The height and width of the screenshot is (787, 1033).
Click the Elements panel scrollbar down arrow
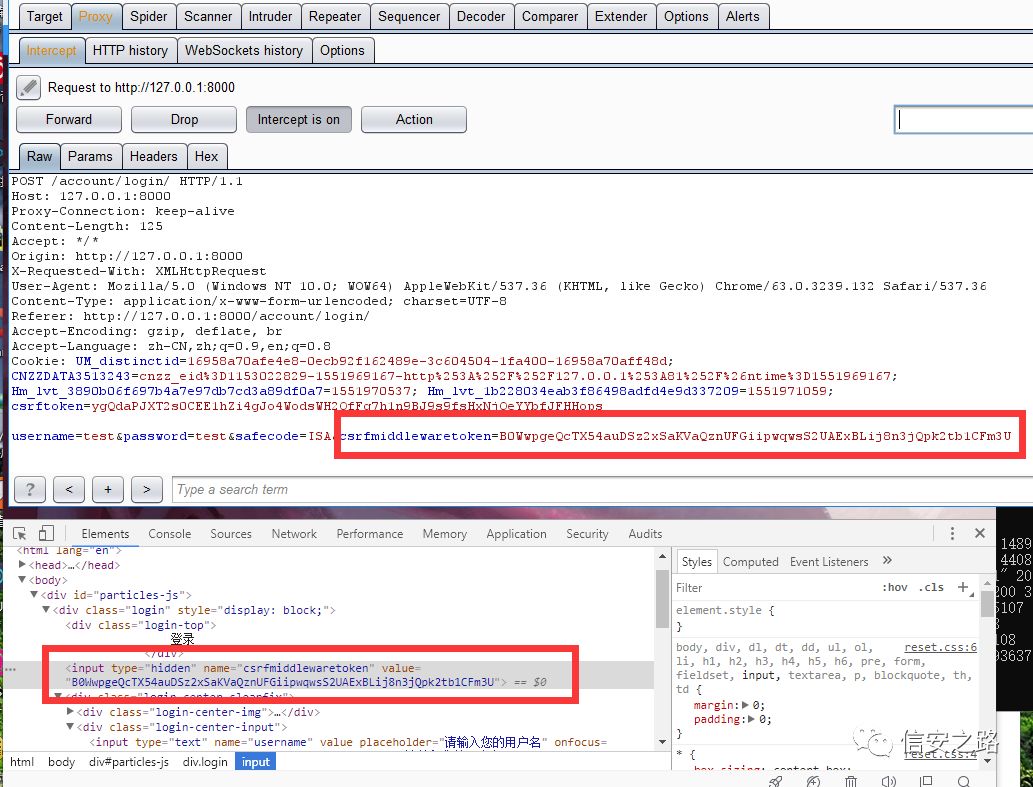(661, 742)
